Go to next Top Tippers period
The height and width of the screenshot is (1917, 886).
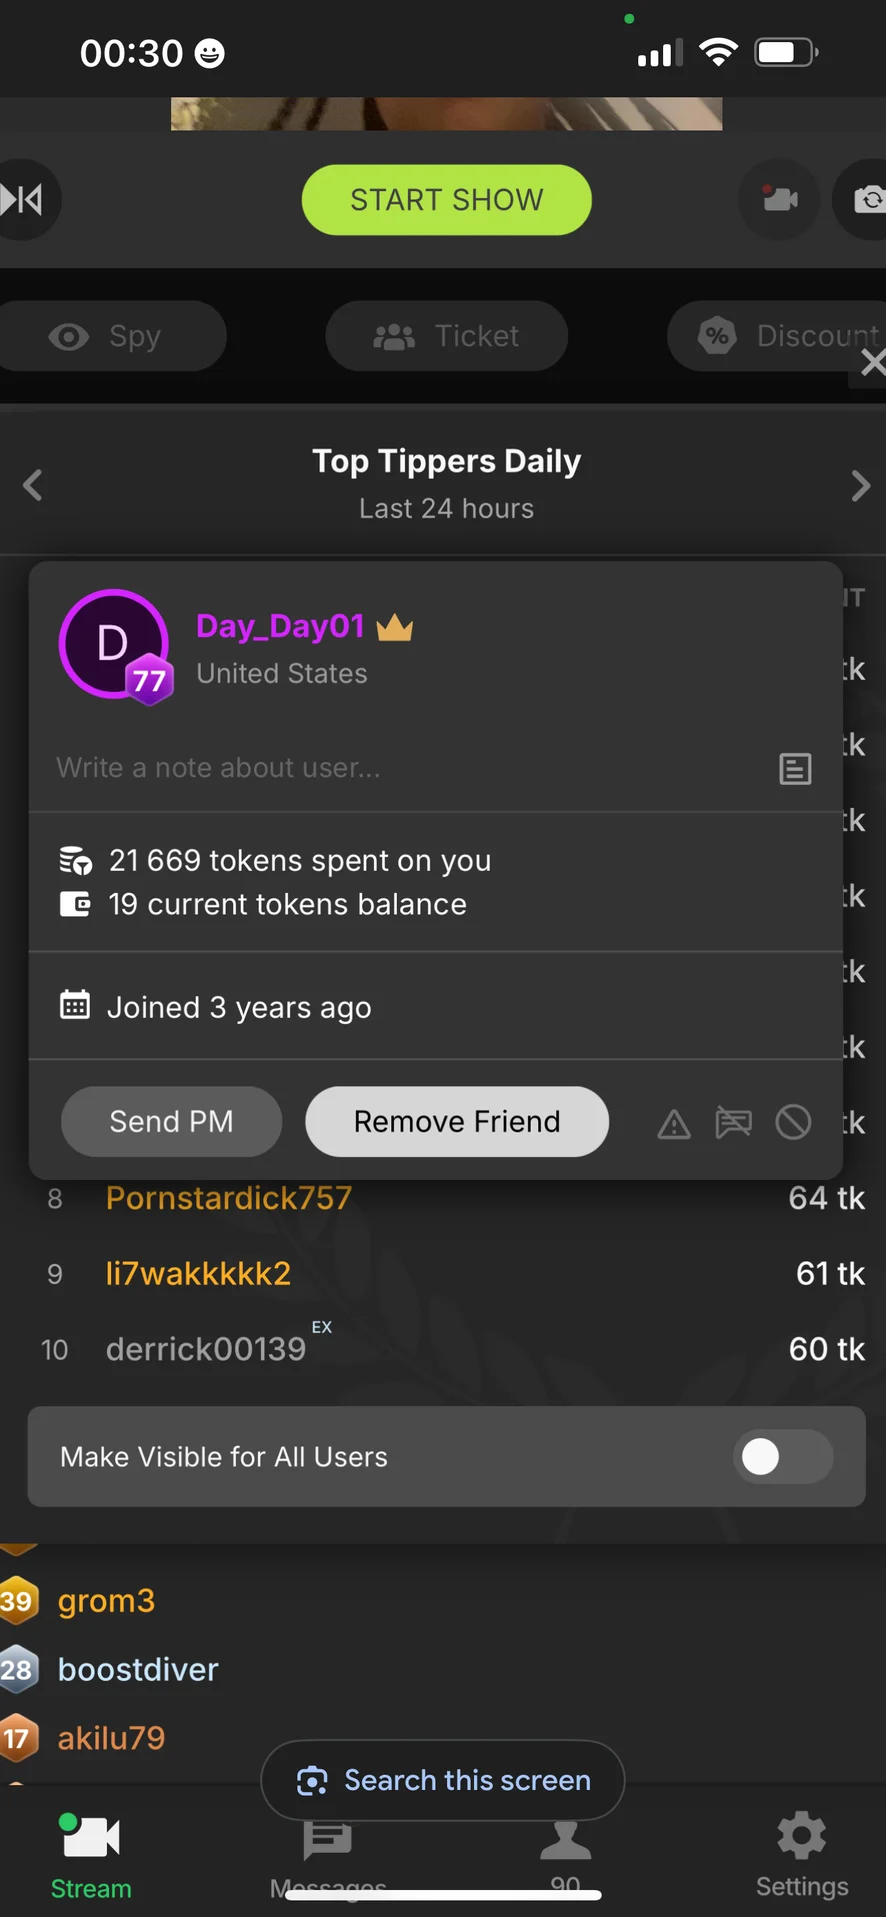coord(860,486)
